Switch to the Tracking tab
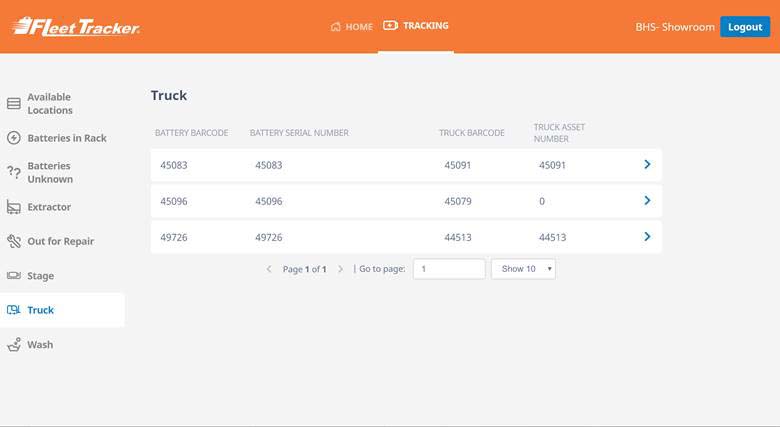Viewport: 780px width, 427px height. [x=416, y=26]
